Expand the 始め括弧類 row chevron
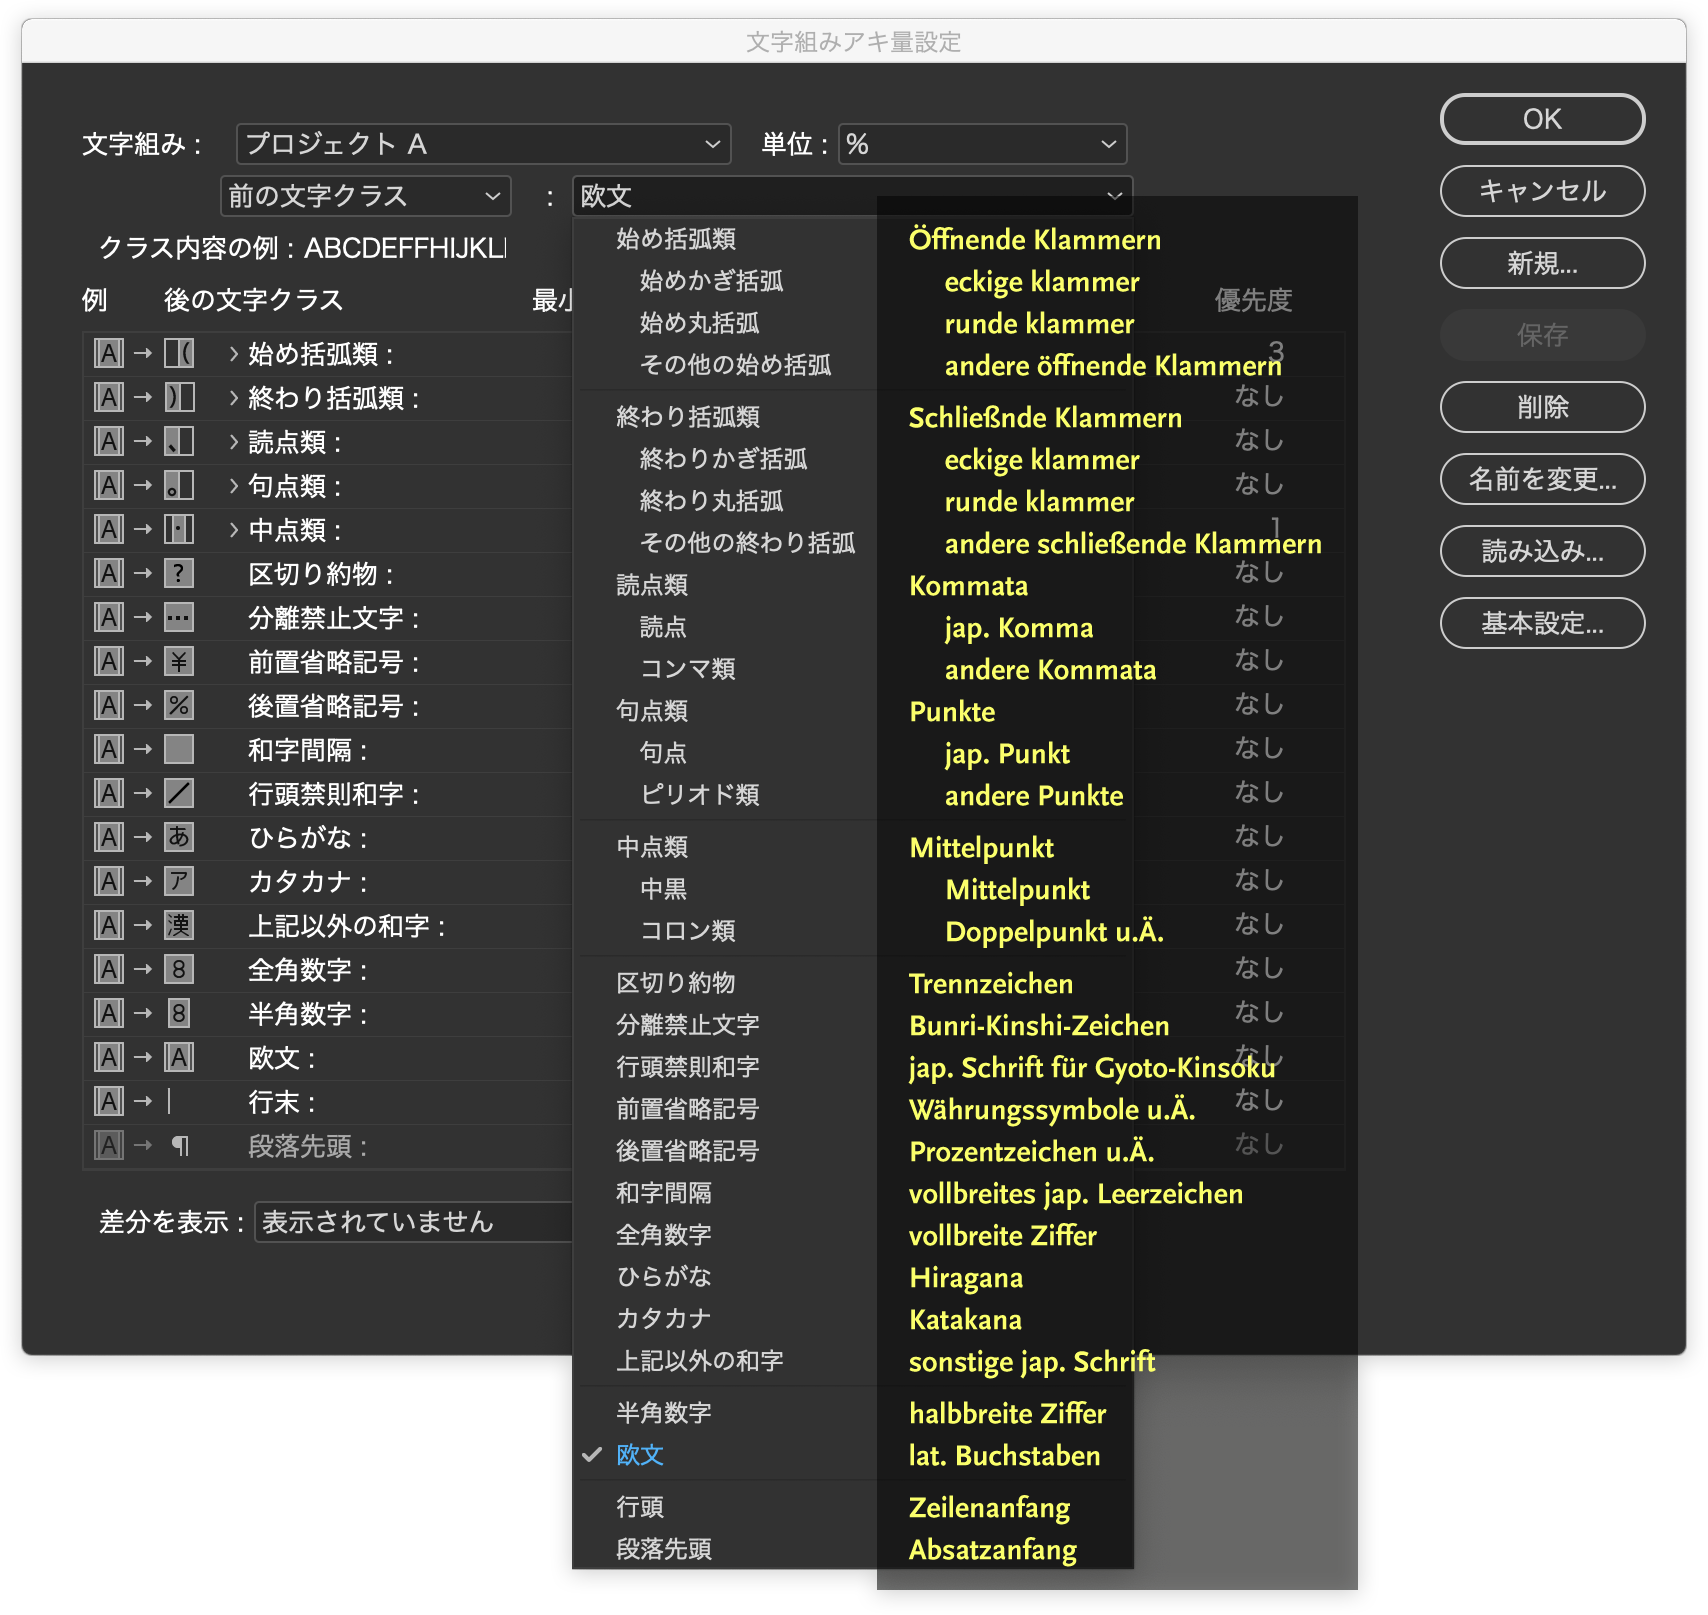This screenshot has width=1708, height=1615. pos(233,354)
